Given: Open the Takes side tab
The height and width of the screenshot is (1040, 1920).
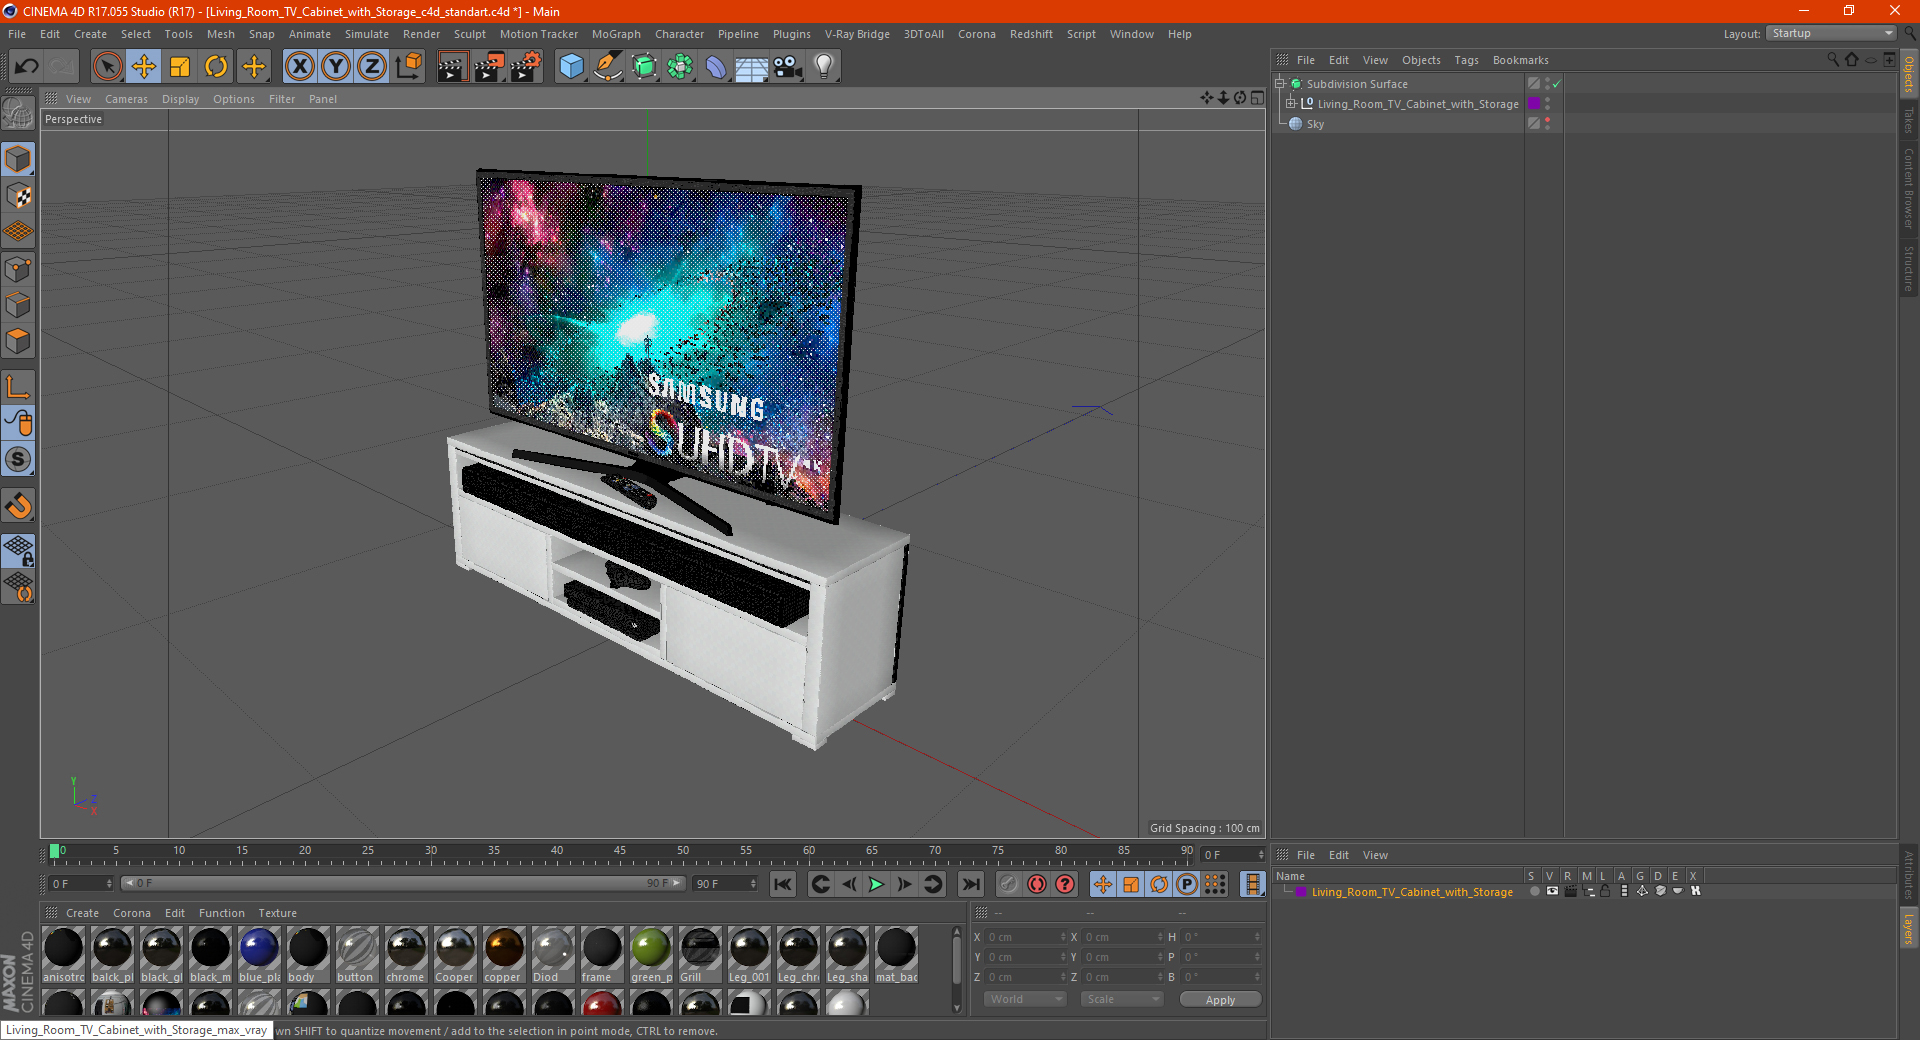Looking at the screenshot, I should coord(1908,119).
